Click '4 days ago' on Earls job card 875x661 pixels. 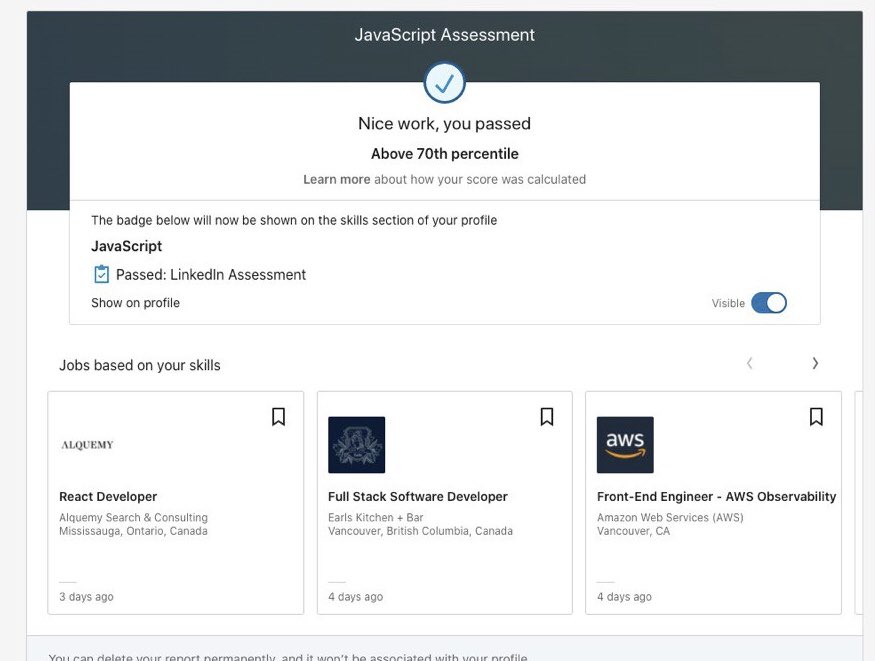click(355, 597)
